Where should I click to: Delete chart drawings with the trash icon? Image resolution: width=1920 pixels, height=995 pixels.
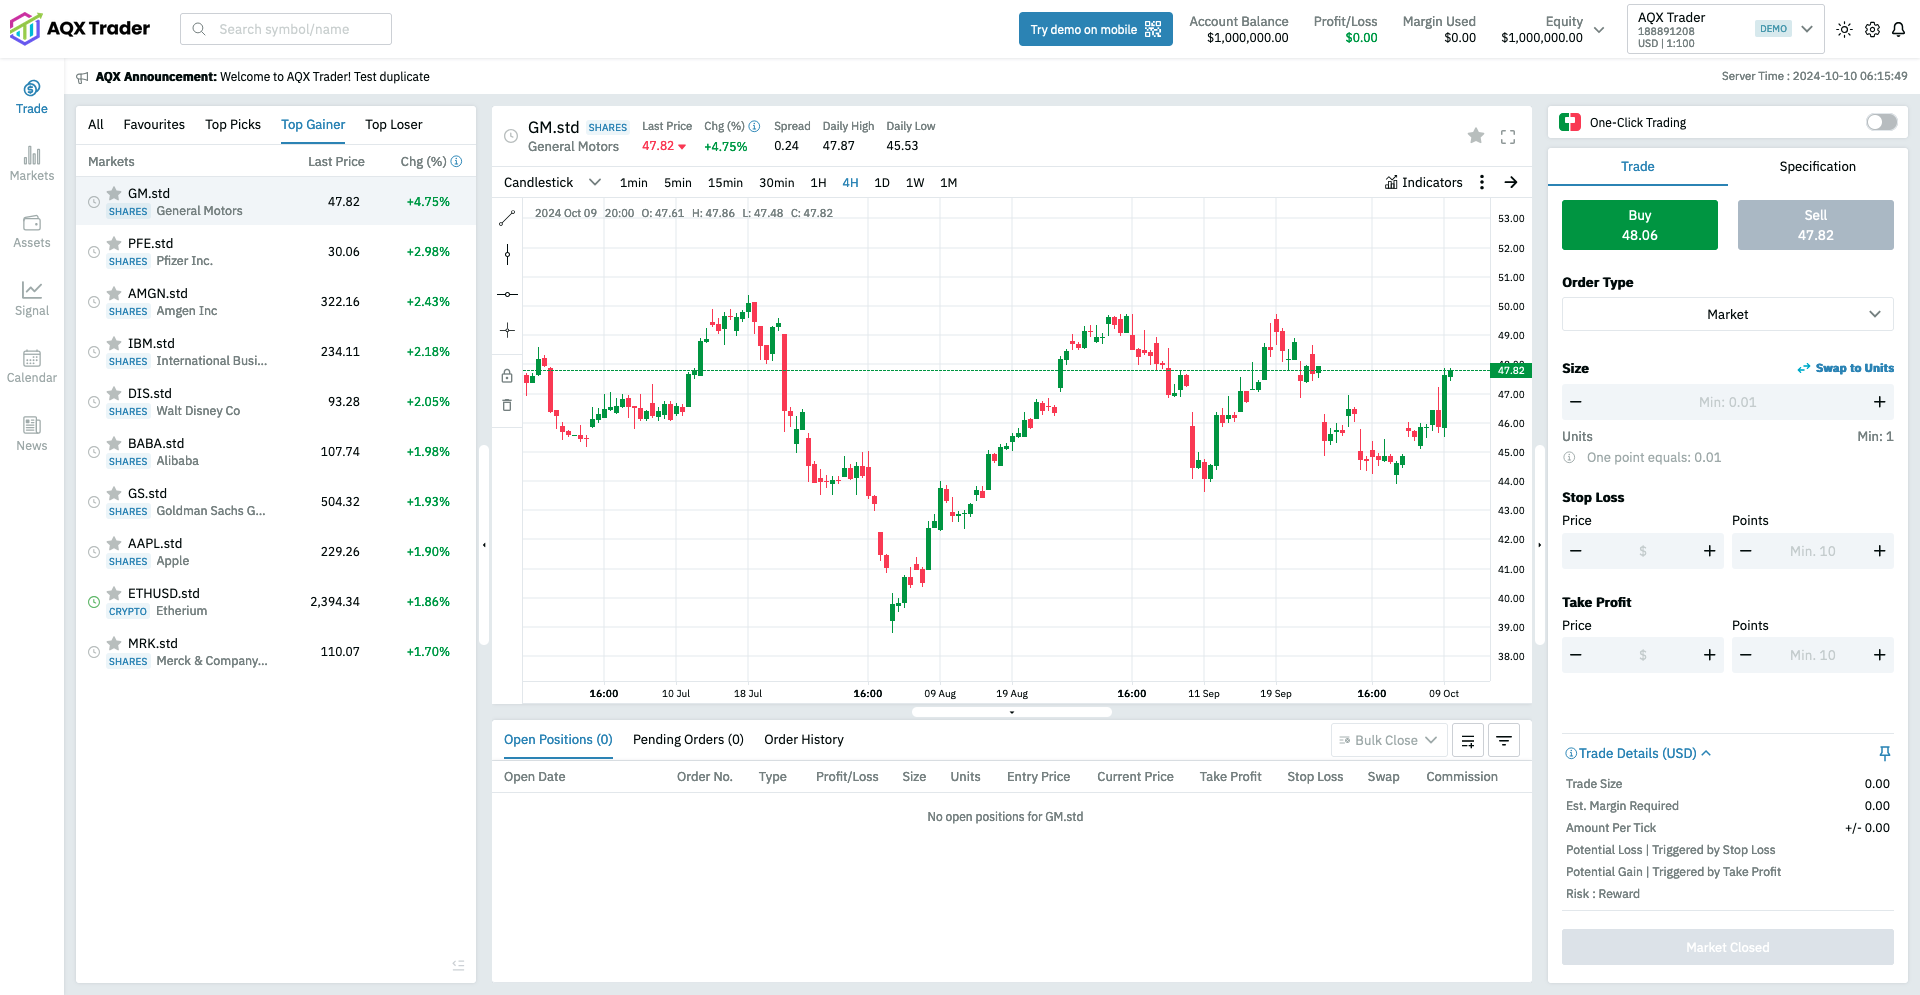point(507,405)
